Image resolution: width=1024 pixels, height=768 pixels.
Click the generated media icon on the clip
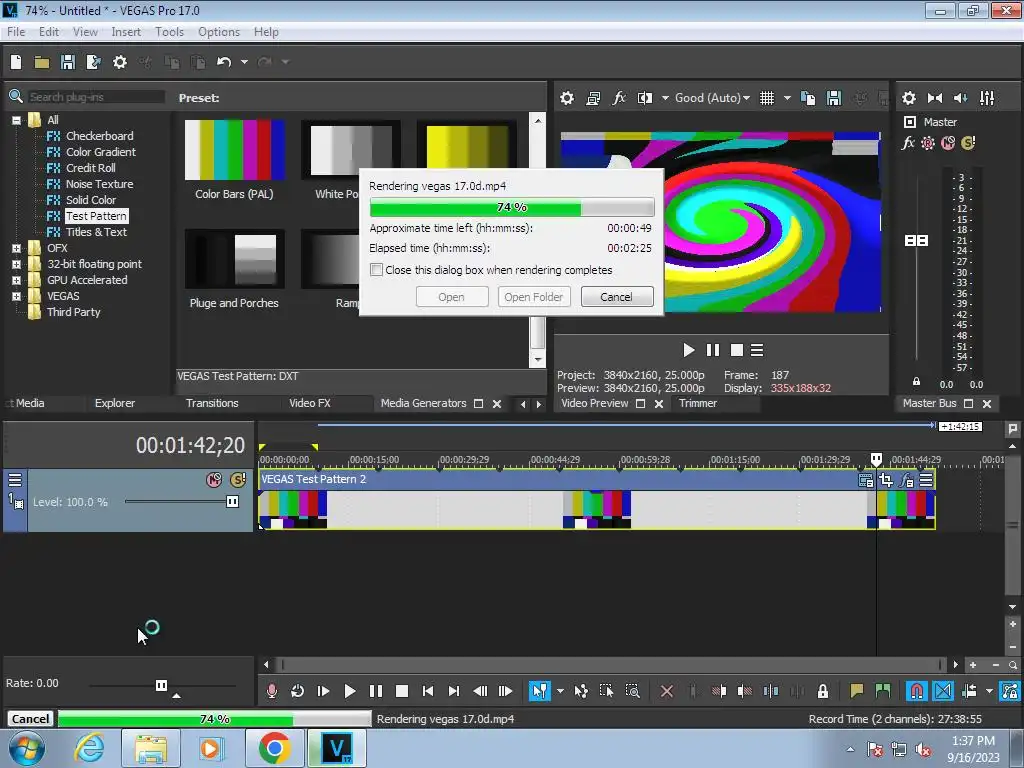(x=866, y=481)
